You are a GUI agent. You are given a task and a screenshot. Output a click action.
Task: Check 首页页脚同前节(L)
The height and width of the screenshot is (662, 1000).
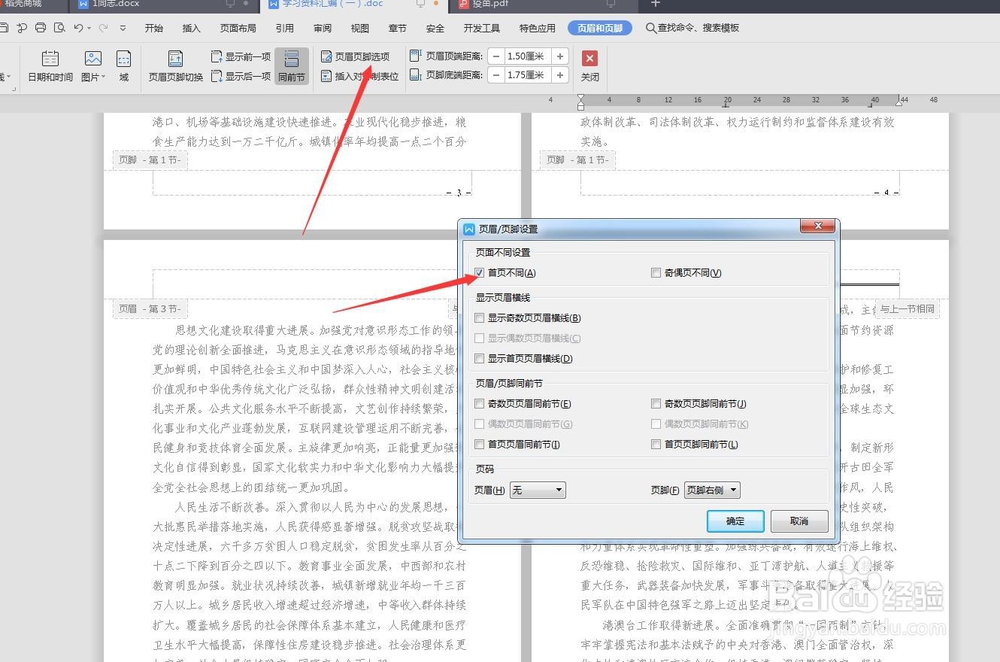pyautogui.click(x=656, y=444)
